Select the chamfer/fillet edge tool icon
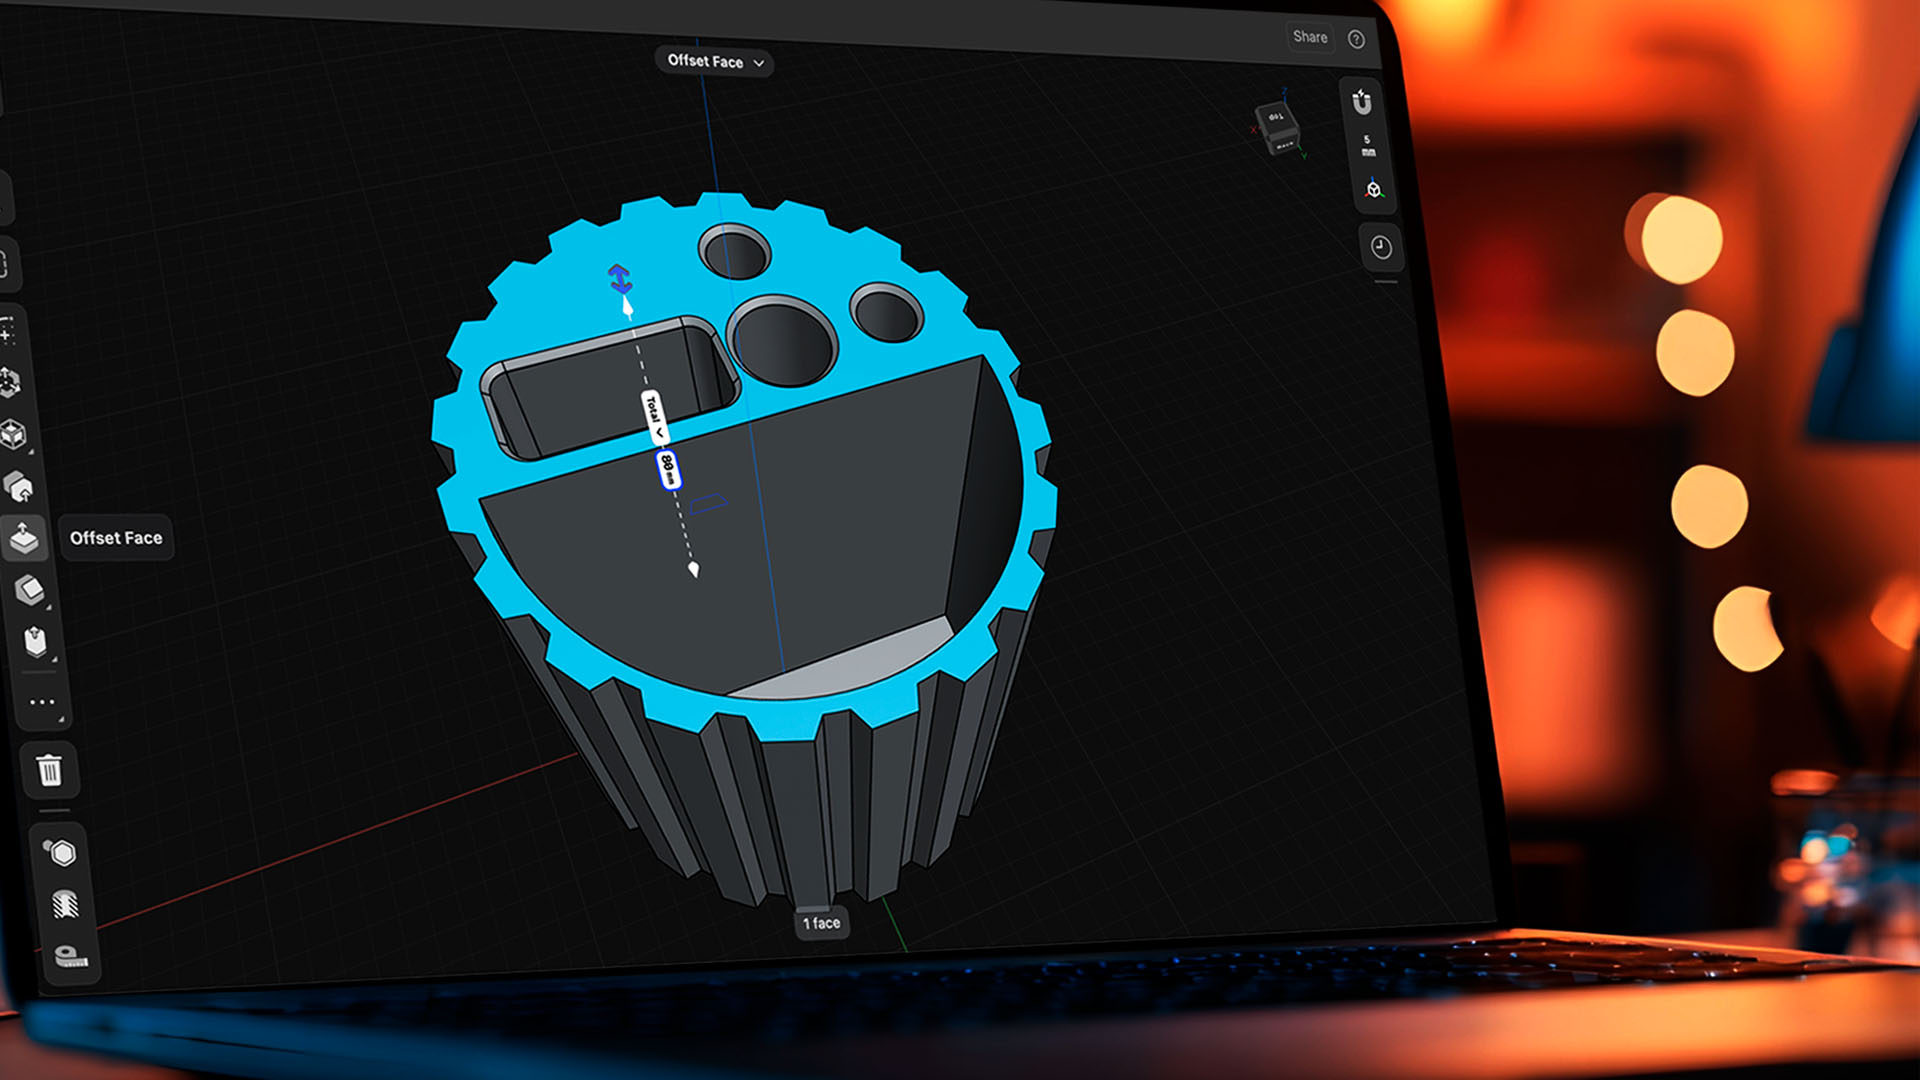1920x1080 pixels. tap(29, 590)
